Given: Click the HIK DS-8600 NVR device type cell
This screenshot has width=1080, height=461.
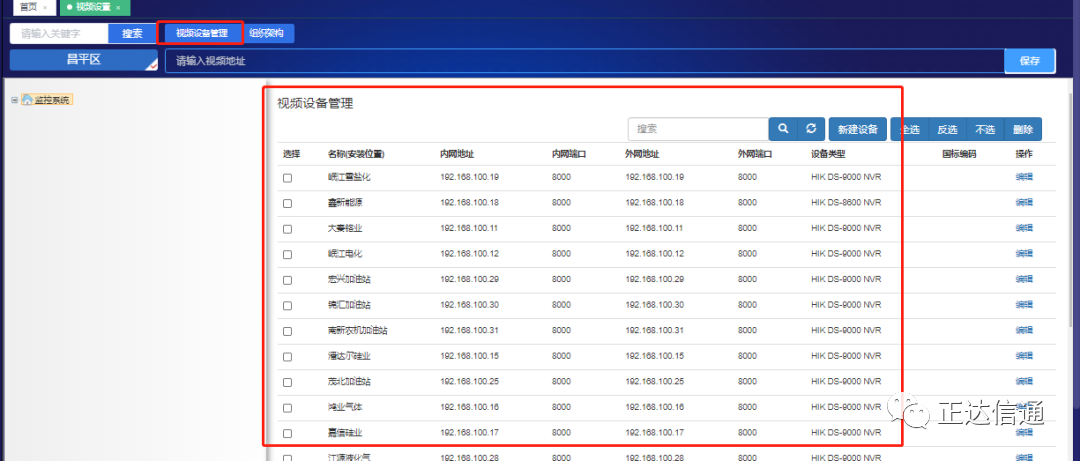Looking at the screenshot, I should tap(846, 203).
